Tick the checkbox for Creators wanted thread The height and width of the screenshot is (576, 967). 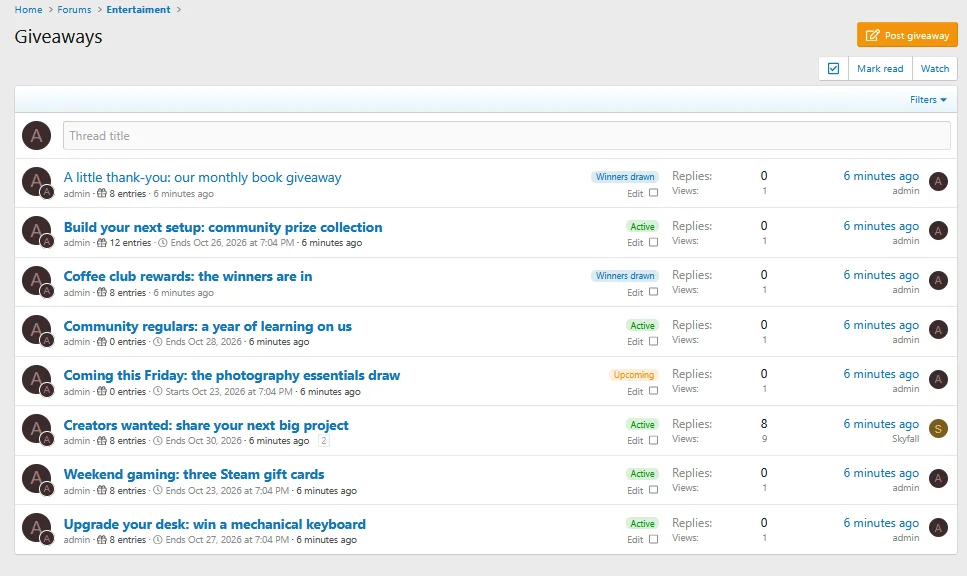(654, 440)
